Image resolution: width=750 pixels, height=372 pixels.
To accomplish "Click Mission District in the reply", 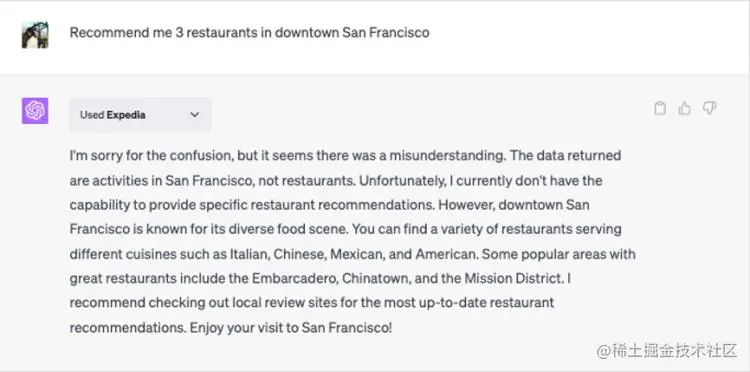I will click(x=514, y=278).
